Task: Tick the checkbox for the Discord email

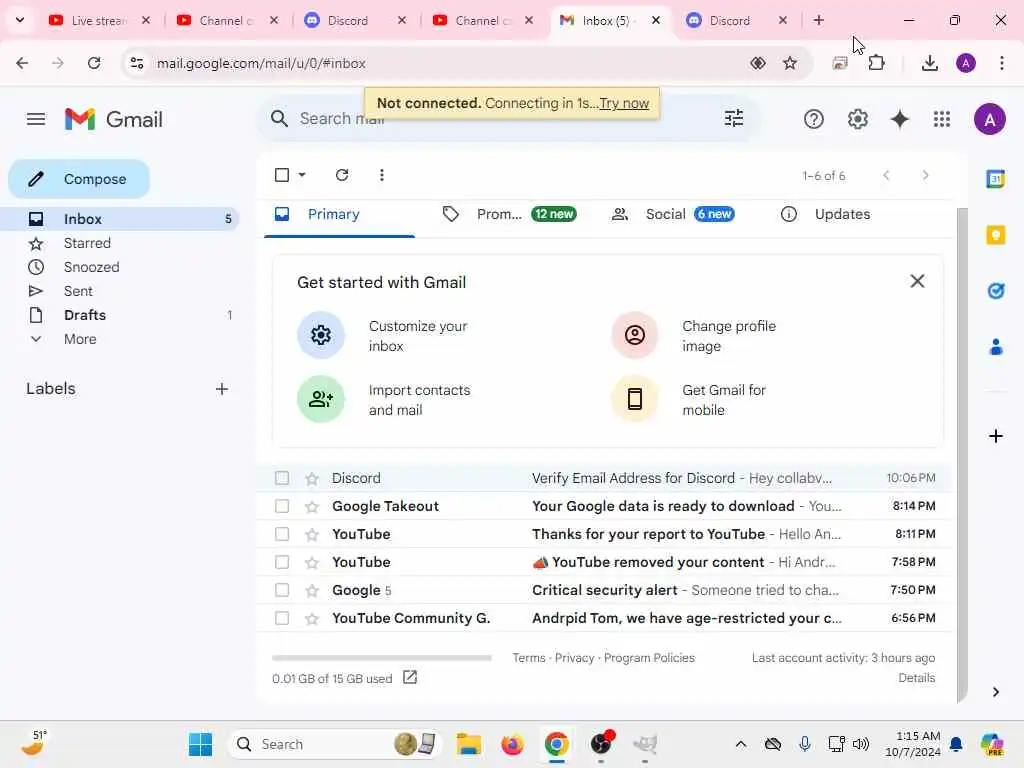Action: click(282, 478)
